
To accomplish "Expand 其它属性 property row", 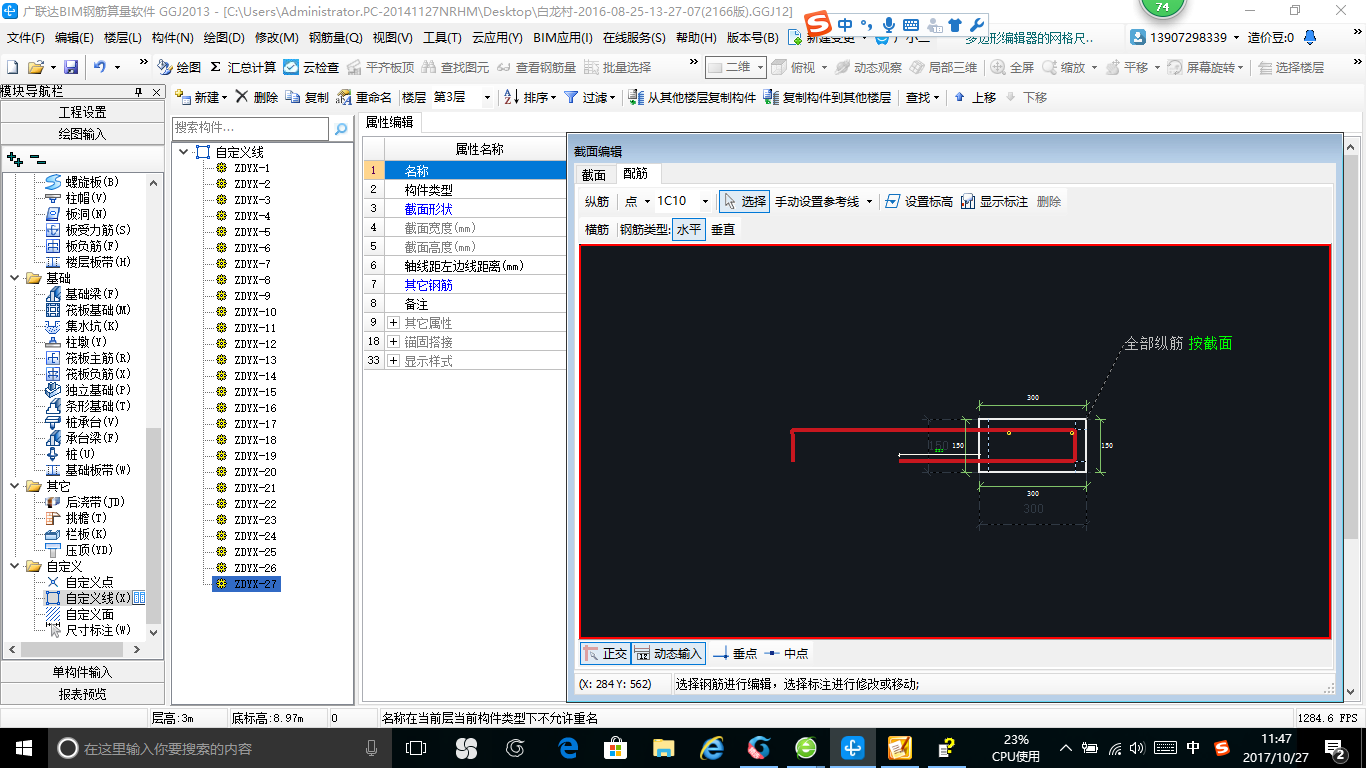I will [393, 323].
